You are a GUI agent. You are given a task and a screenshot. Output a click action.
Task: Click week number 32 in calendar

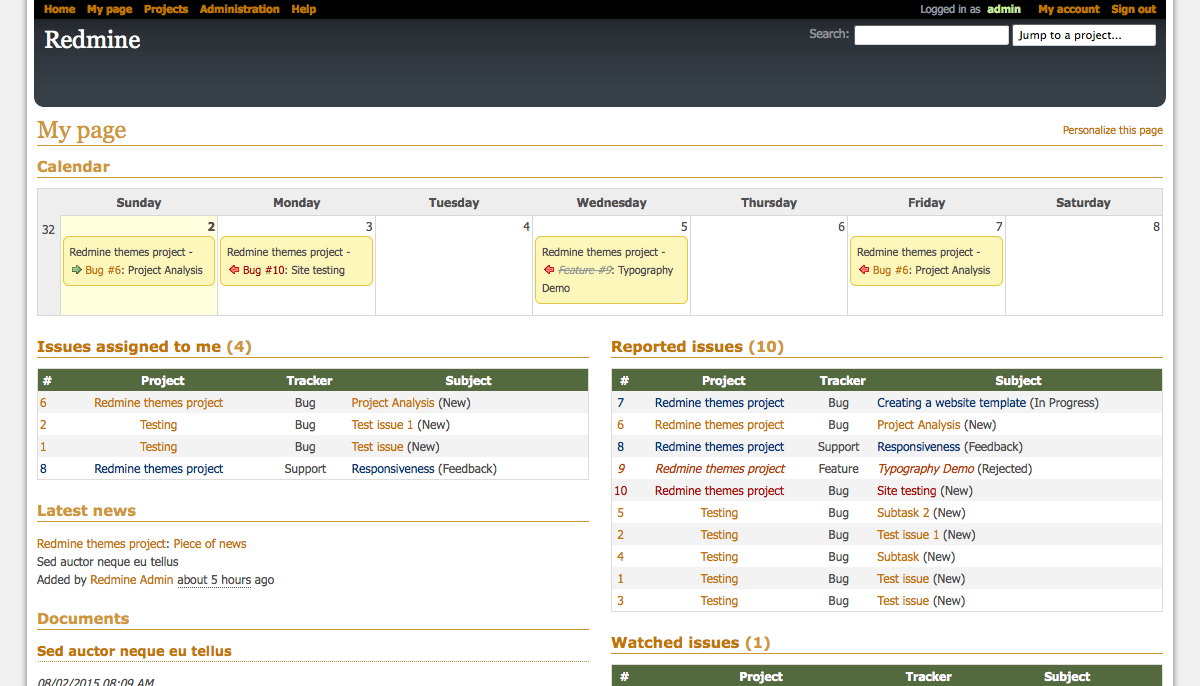(x=48, y=230)
